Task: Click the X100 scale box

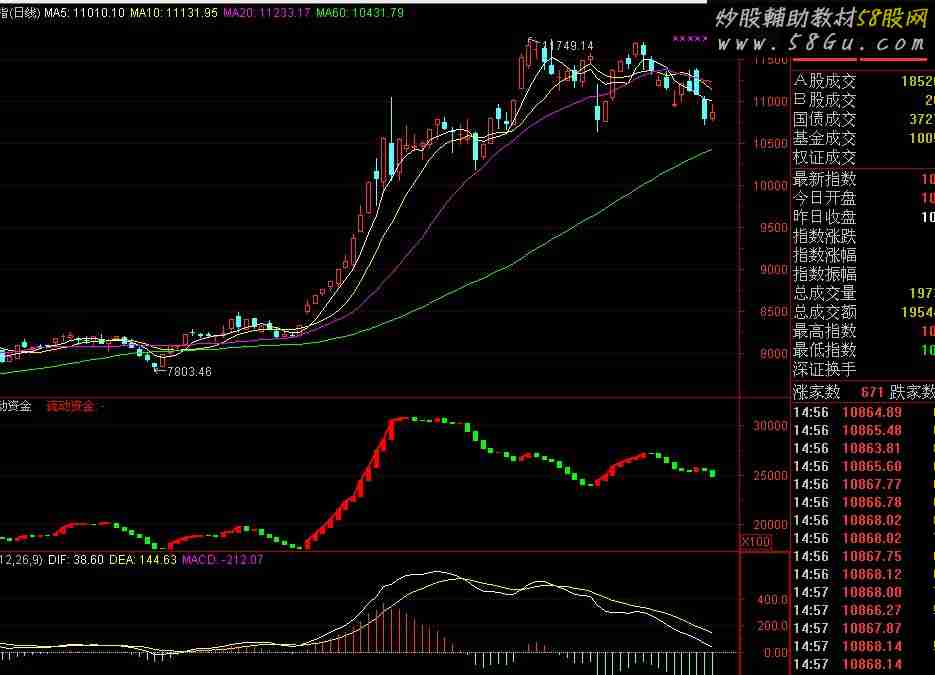Action: point(756,541)
